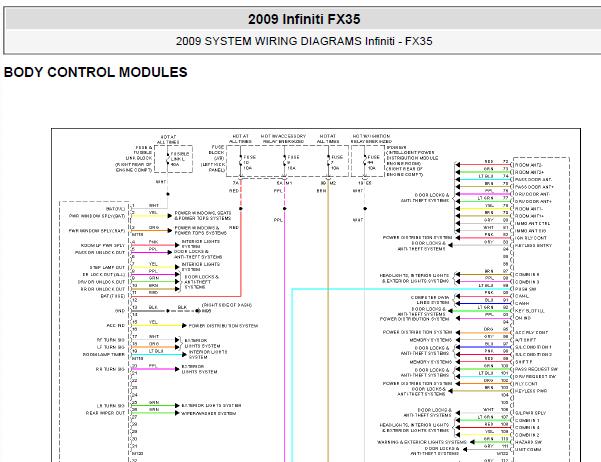Image resolution: width=601 pixels, height=462 pixels.
Task: Click the 'DRV DOOR ANT+' pin label
Action: coord(533,201)
